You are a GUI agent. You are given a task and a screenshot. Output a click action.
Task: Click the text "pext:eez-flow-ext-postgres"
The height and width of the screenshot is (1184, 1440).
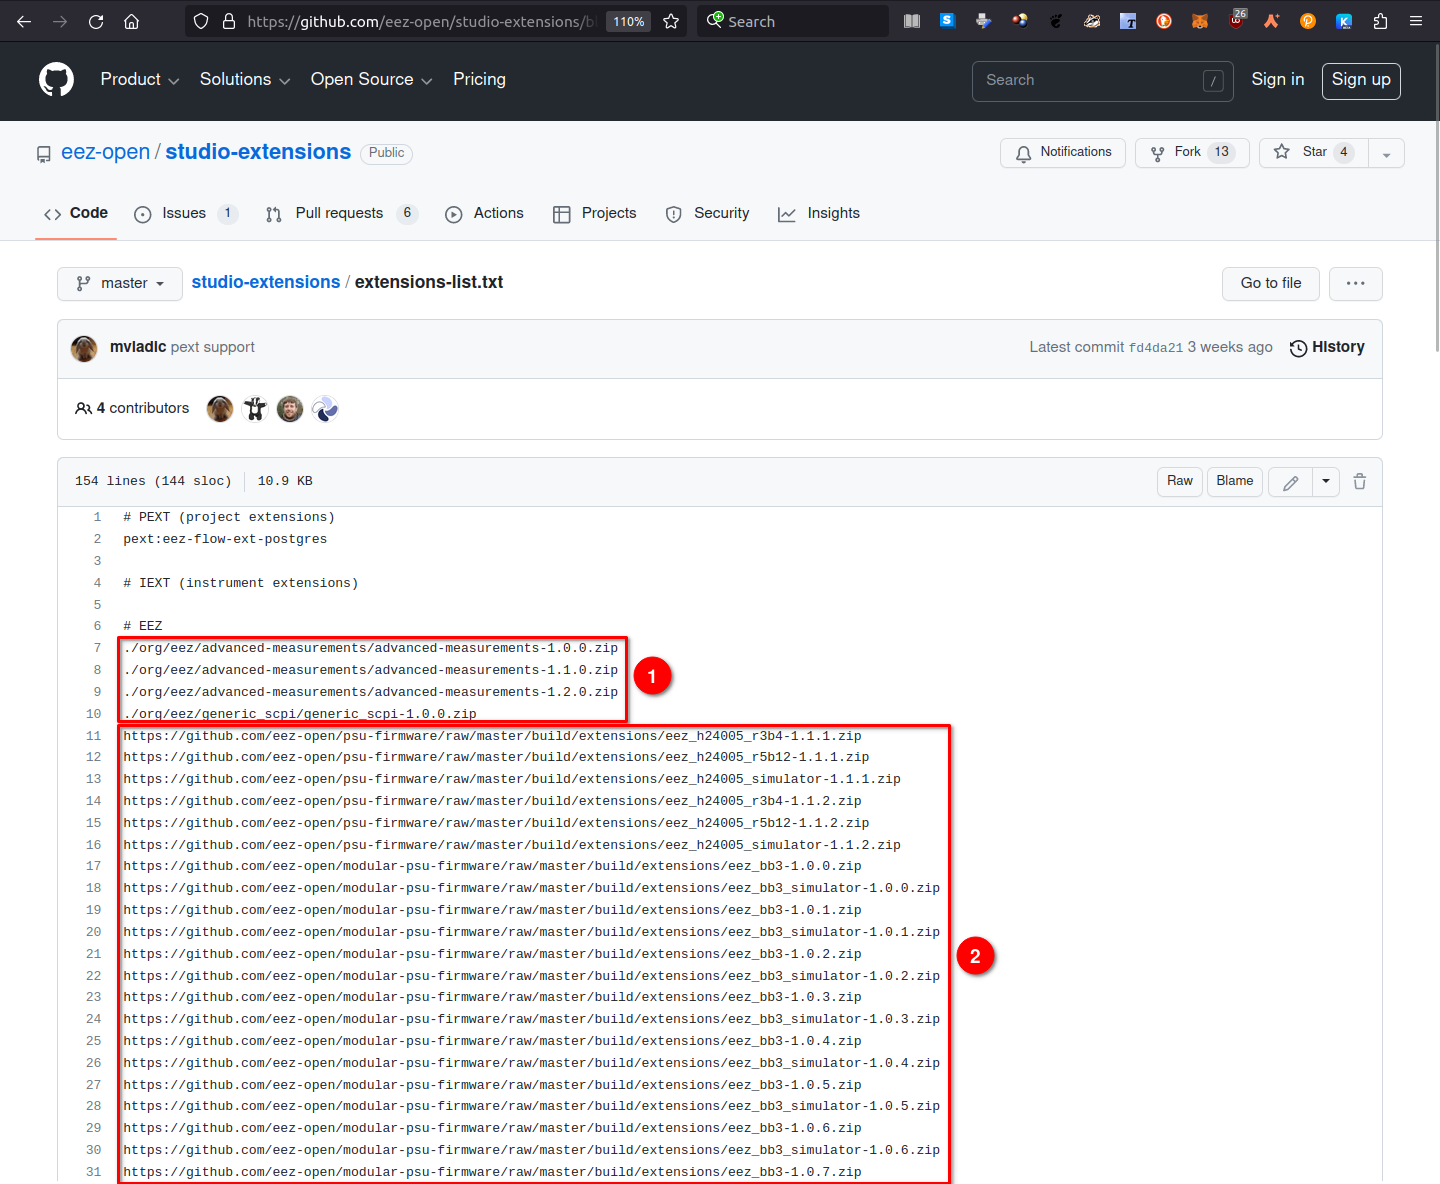point(225,540)
